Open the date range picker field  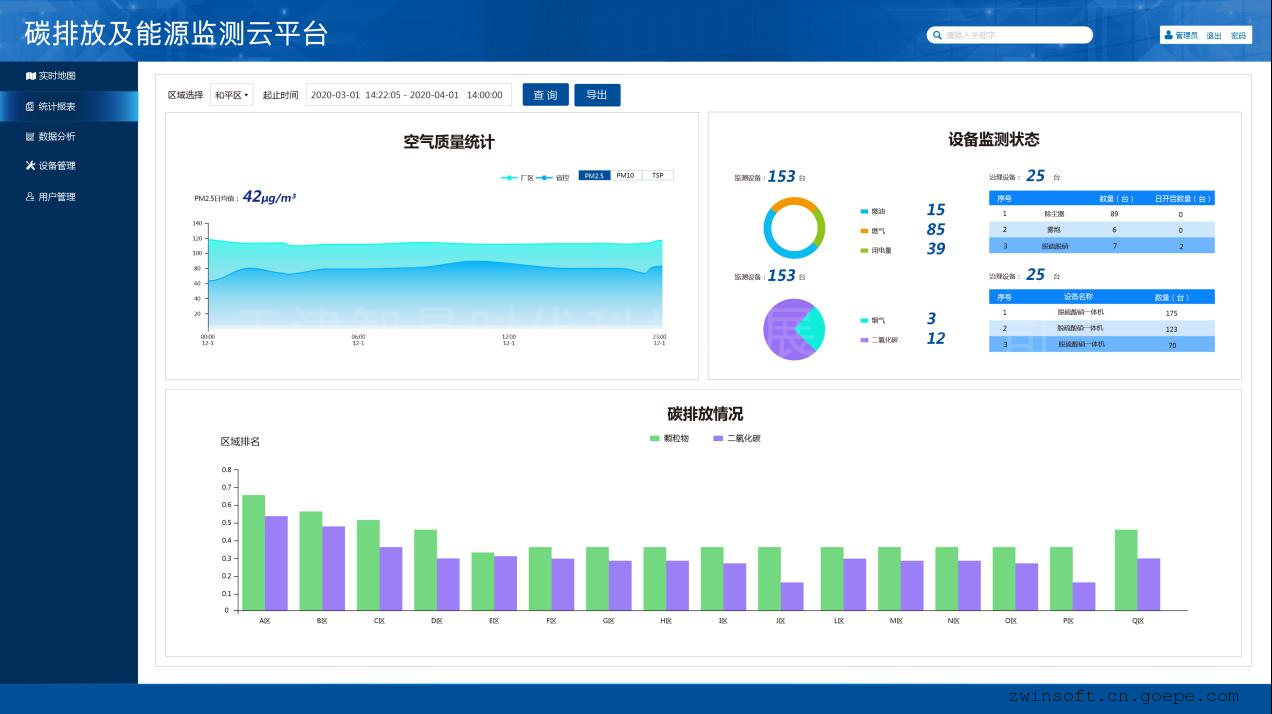click(408, 95)
